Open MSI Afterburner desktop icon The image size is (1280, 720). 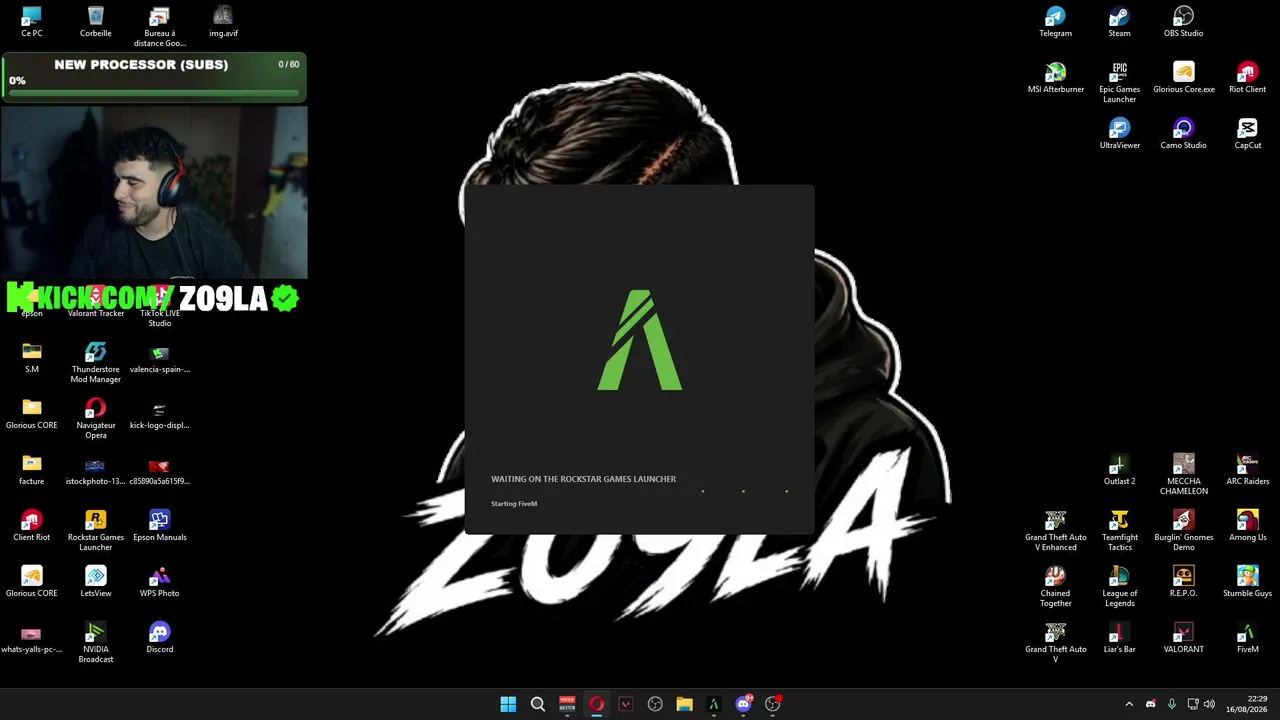tap(1055, 78)
